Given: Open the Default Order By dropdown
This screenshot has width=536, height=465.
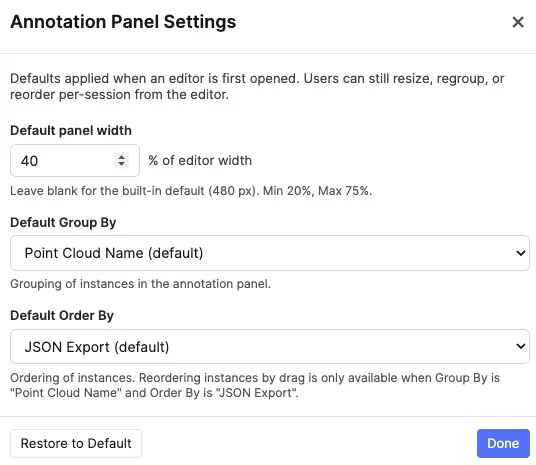Looking at the screenshot, I should pos(270,346).
